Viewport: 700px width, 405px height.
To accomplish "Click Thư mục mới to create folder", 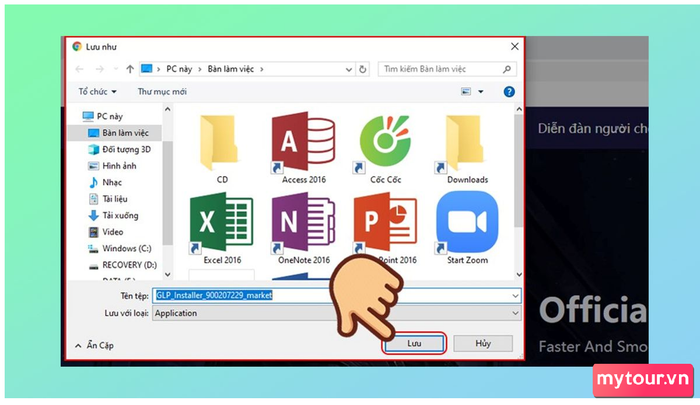I will coord(162,92).
